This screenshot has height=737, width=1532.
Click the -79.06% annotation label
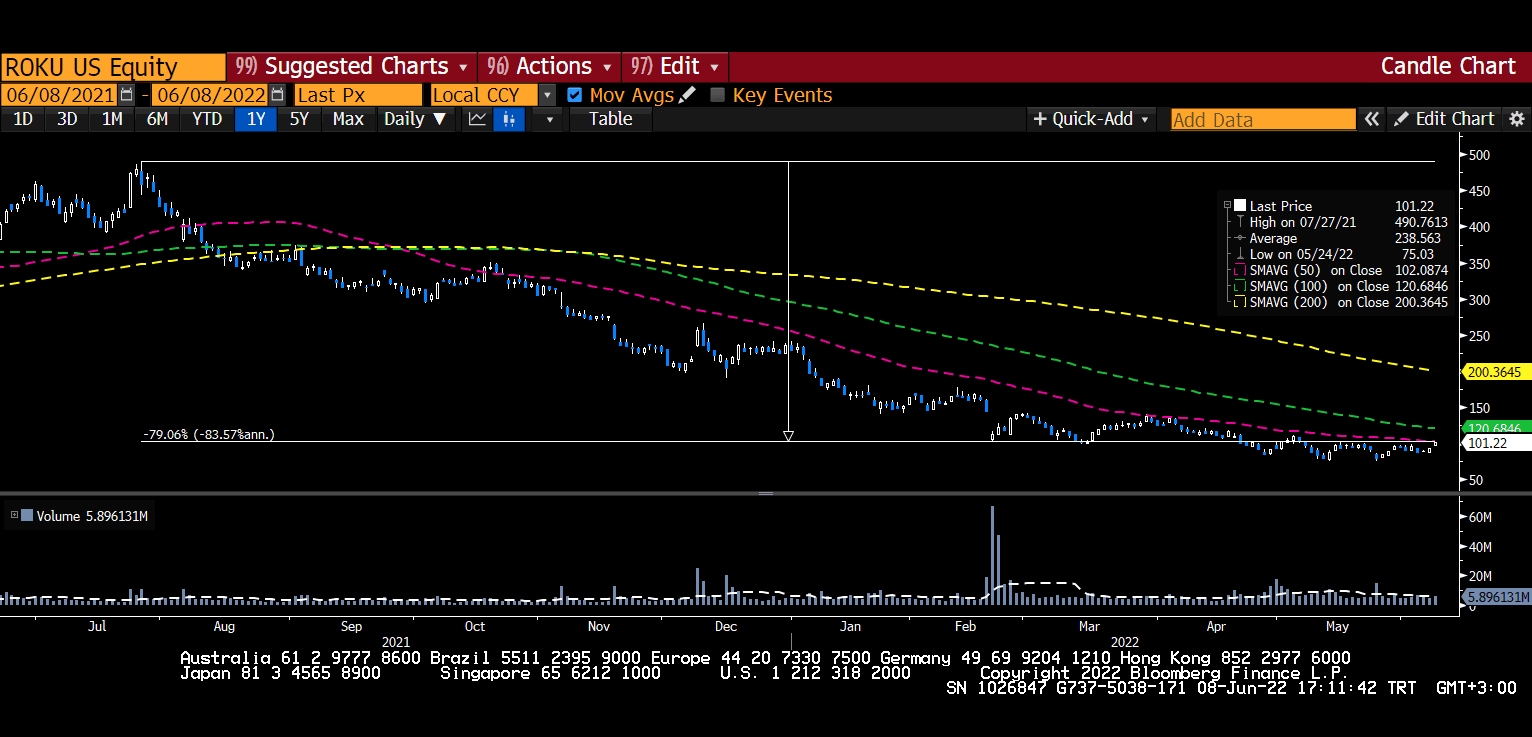tap(208, 435)
